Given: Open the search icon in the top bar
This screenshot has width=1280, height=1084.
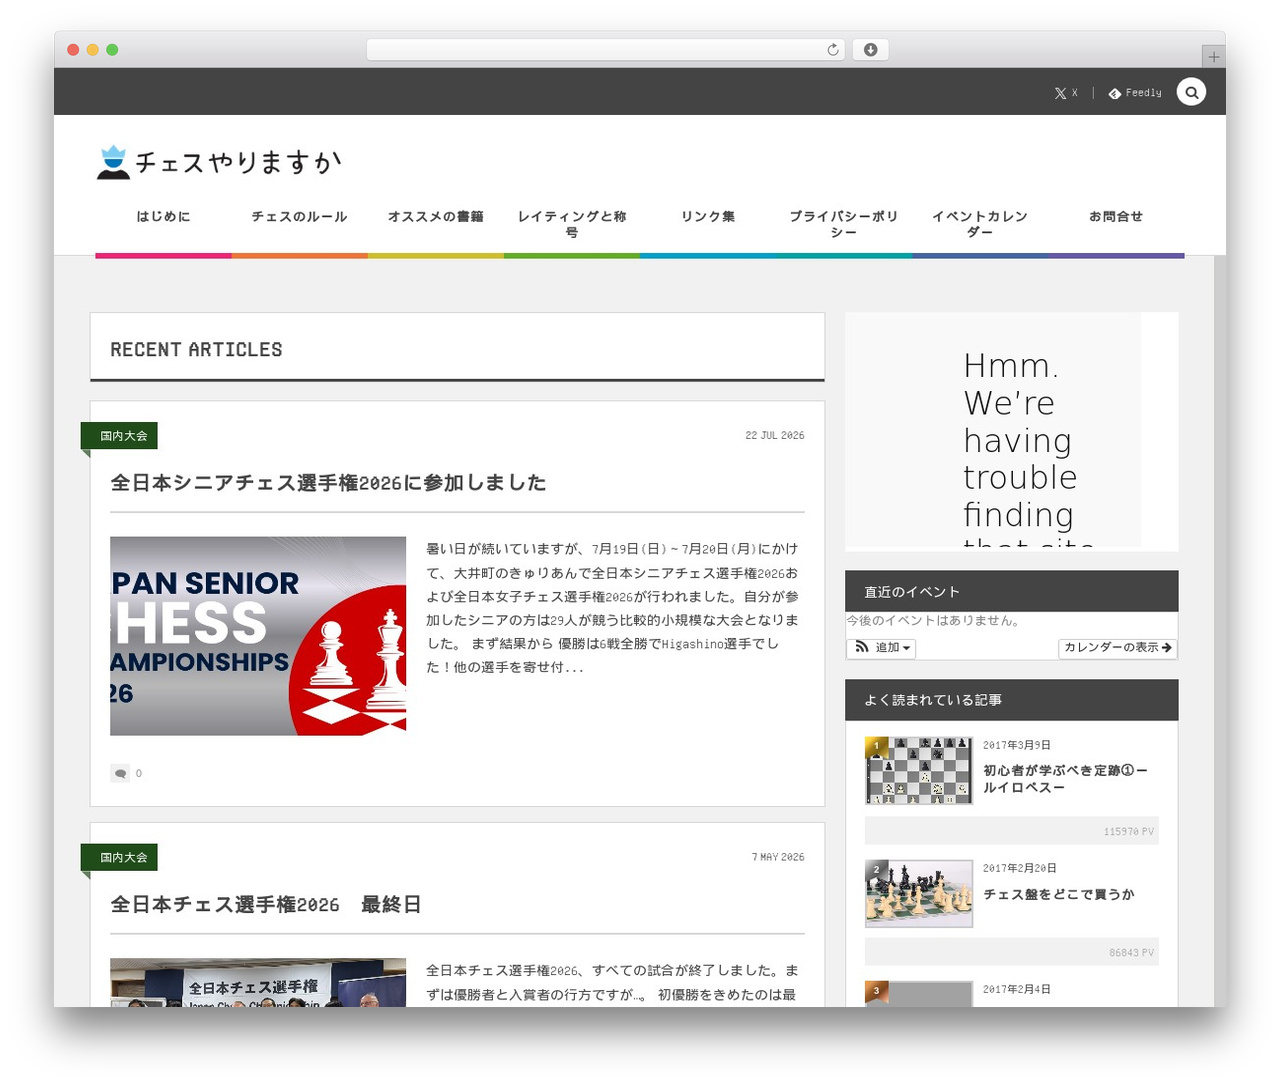Looking at the screenshot, I should (1191, 92).
